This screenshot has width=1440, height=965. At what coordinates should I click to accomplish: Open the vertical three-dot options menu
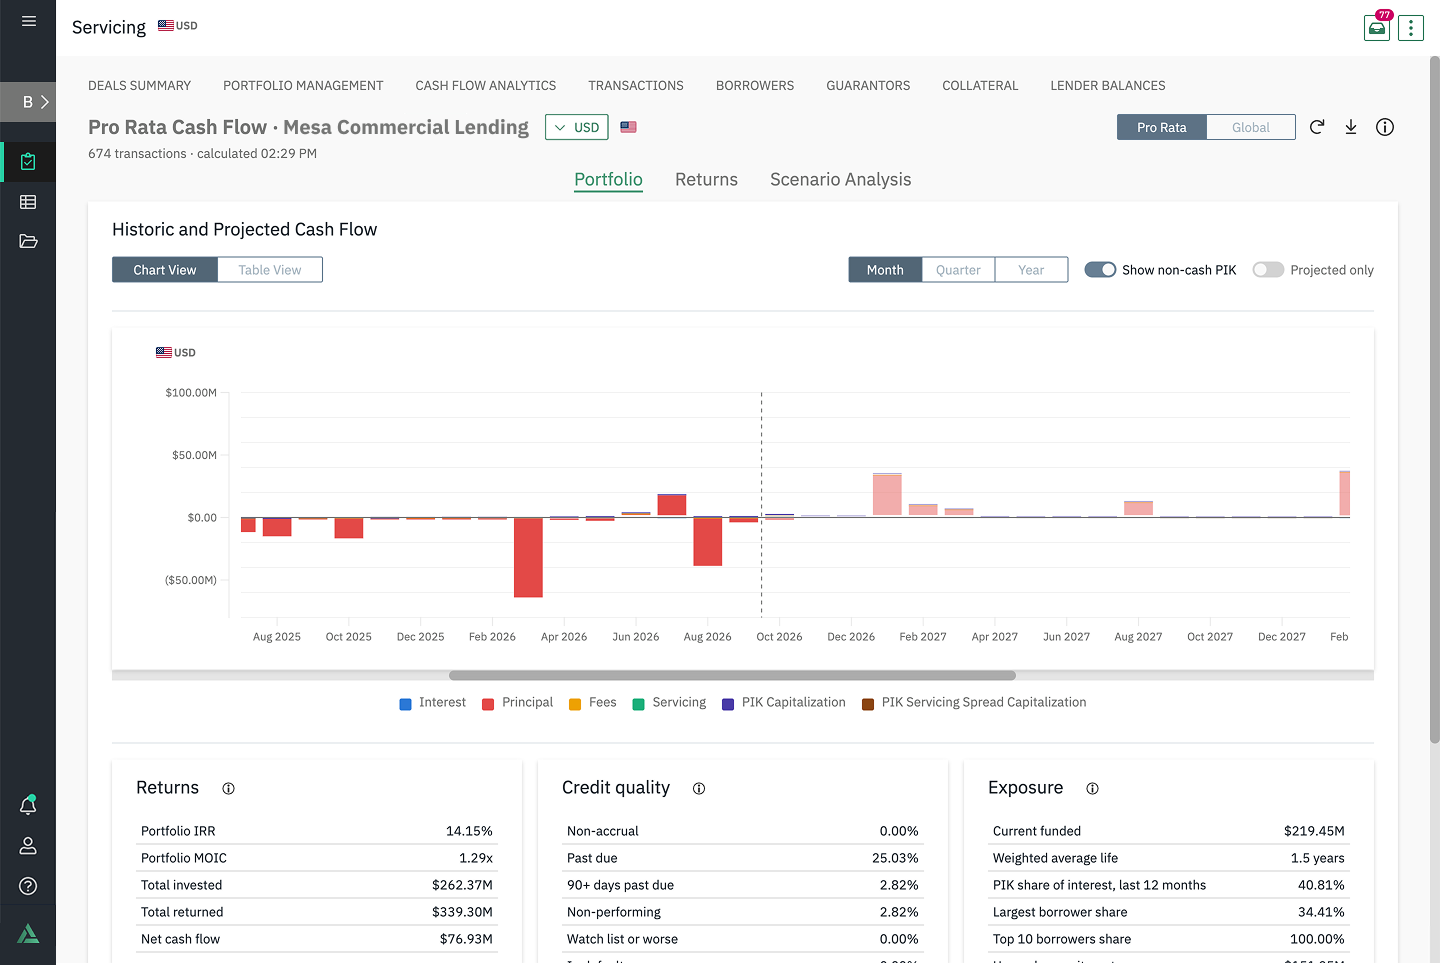pyautogui.click(x=1411, y=28)
